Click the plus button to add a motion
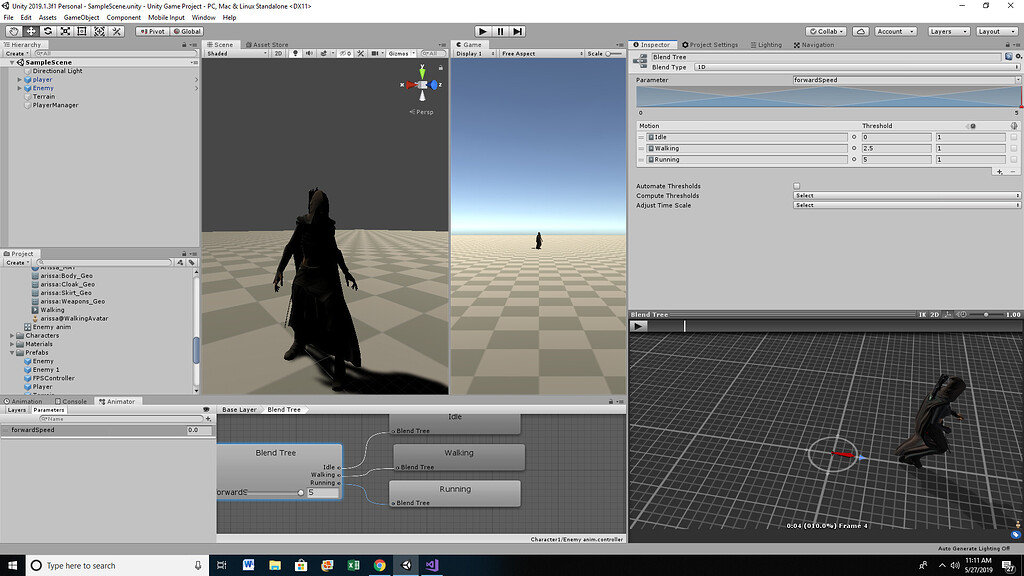Viewport: 1024px width, 576px height. [998, 170]
